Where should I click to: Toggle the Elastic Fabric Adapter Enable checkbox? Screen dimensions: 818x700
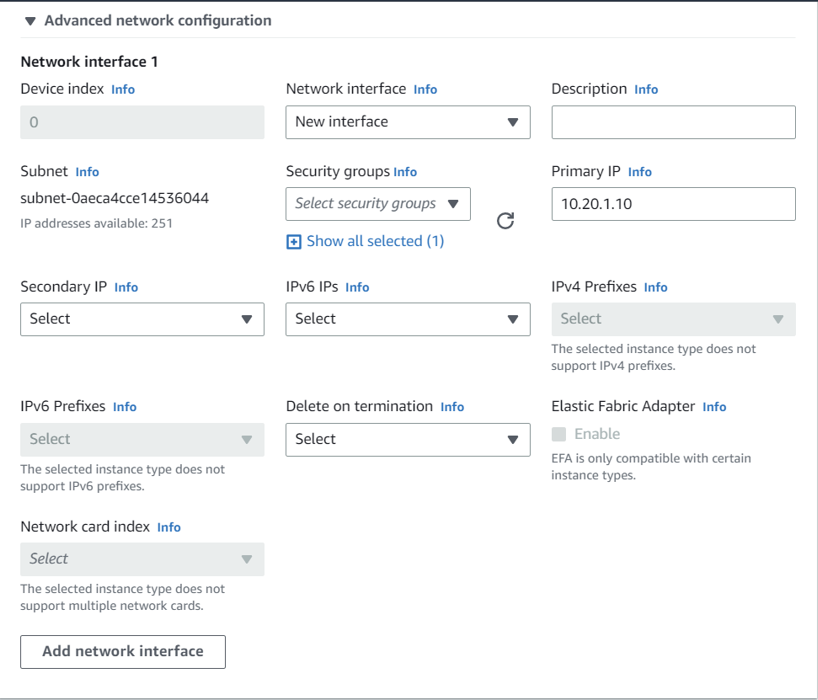click(559, 434)
